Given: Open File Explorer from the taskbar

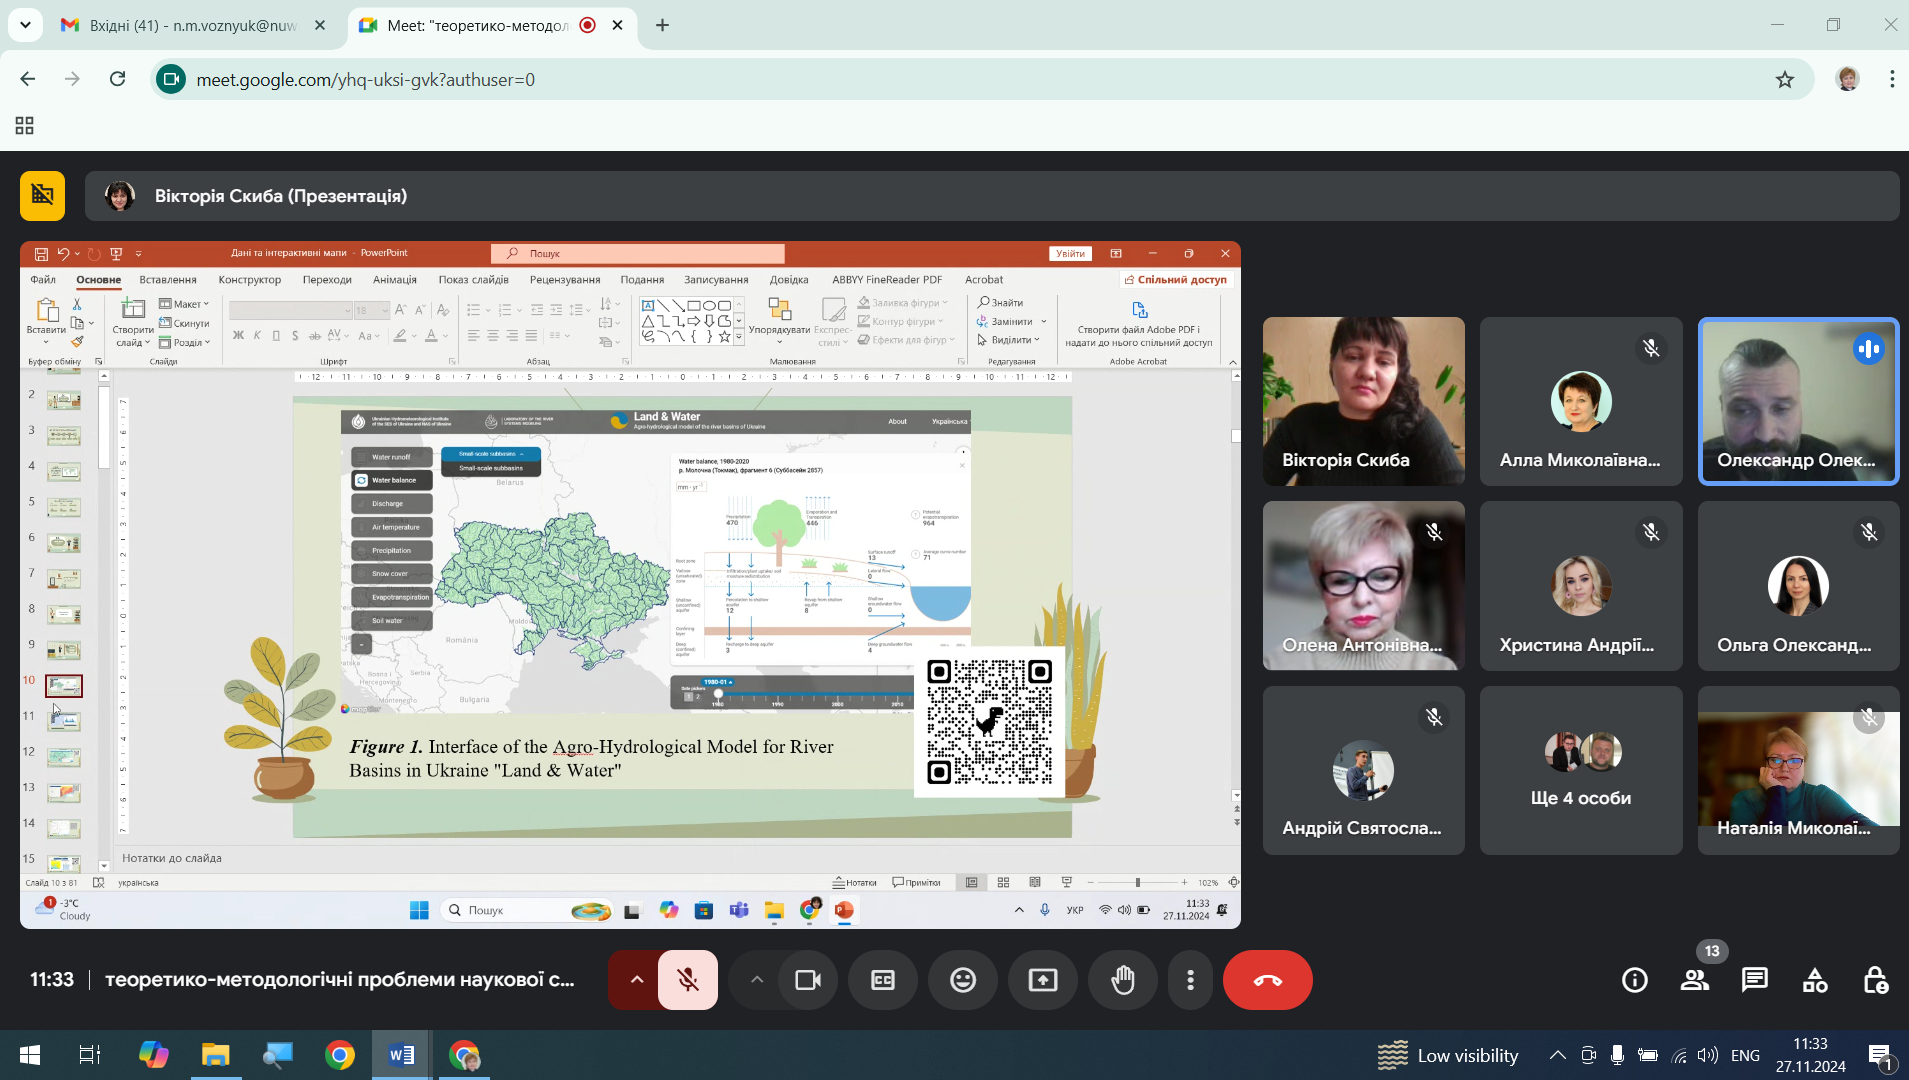Looking at the screenshot, I should (x=215, y=1055).
